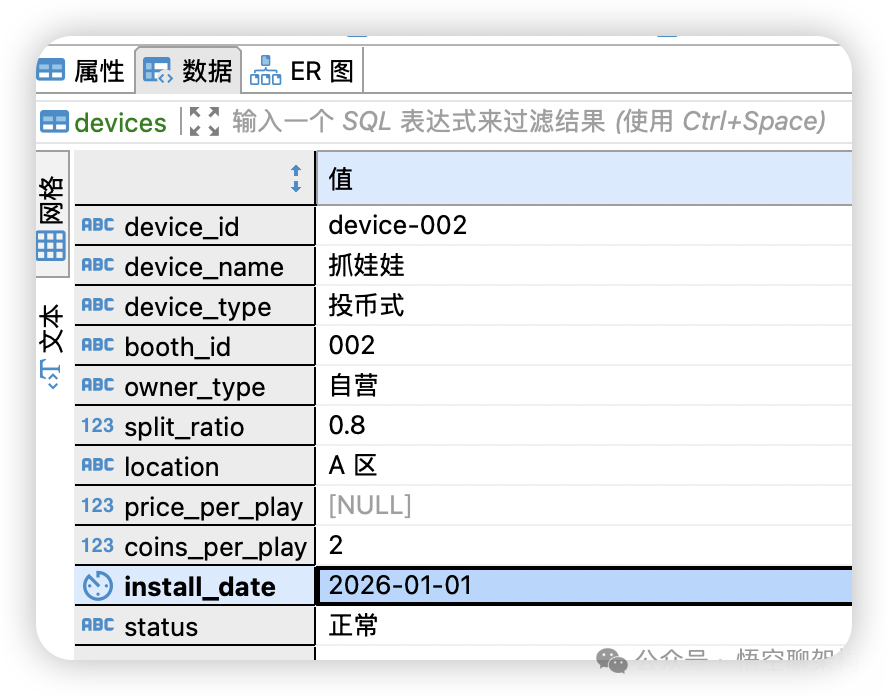Select the booth_id row label
Screen dimensions: 888x696
coord(194,346)
